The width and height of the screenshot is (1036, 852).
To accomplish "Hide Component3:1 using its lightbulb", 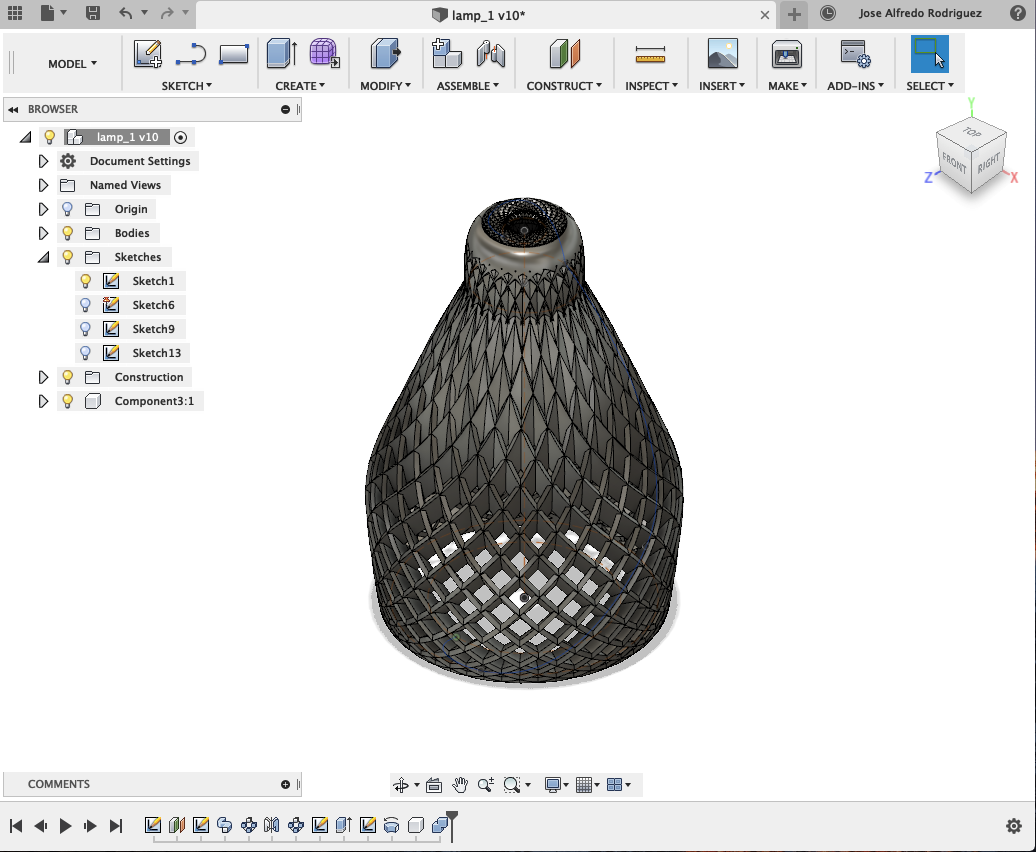I will [x=67, y=401].
